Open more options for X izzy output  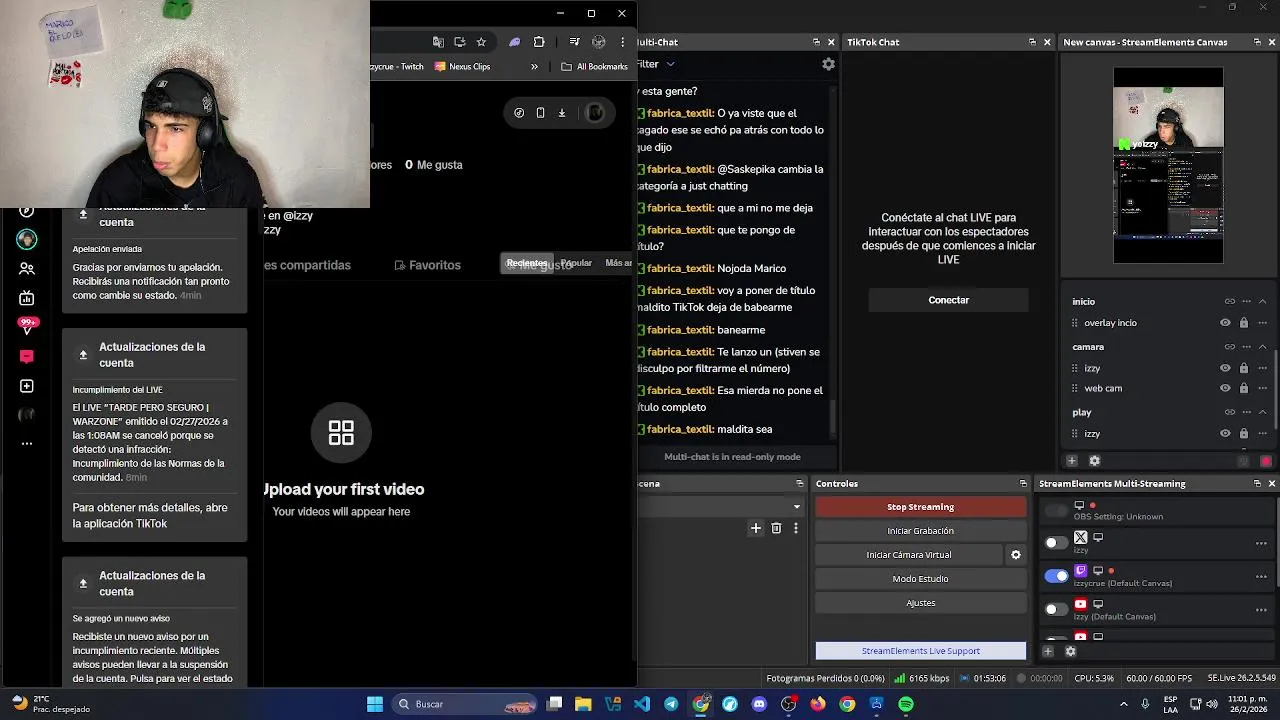click(1261, 544)
